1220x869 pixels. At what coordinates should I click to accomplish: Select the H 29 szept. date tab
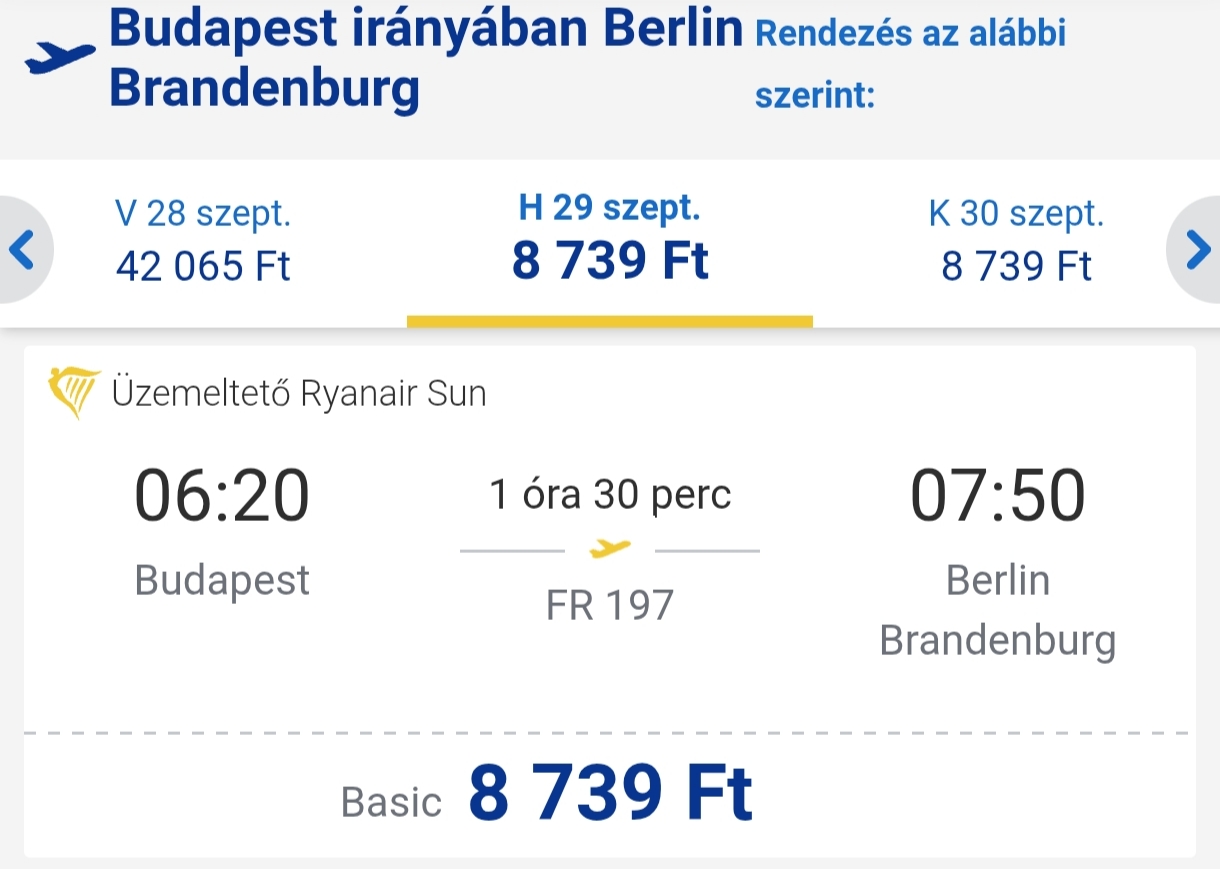610,241
